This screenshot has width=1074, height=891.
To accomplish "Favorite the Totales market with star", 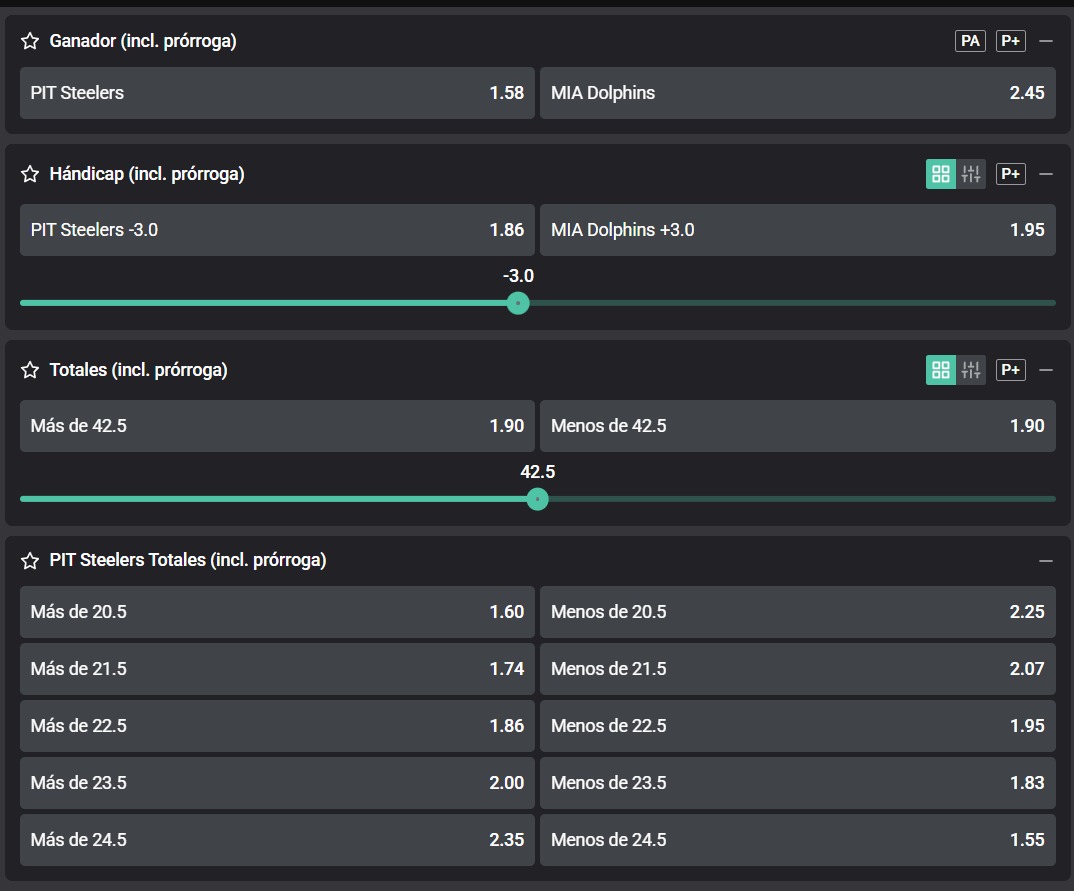I will pos(30,370).
